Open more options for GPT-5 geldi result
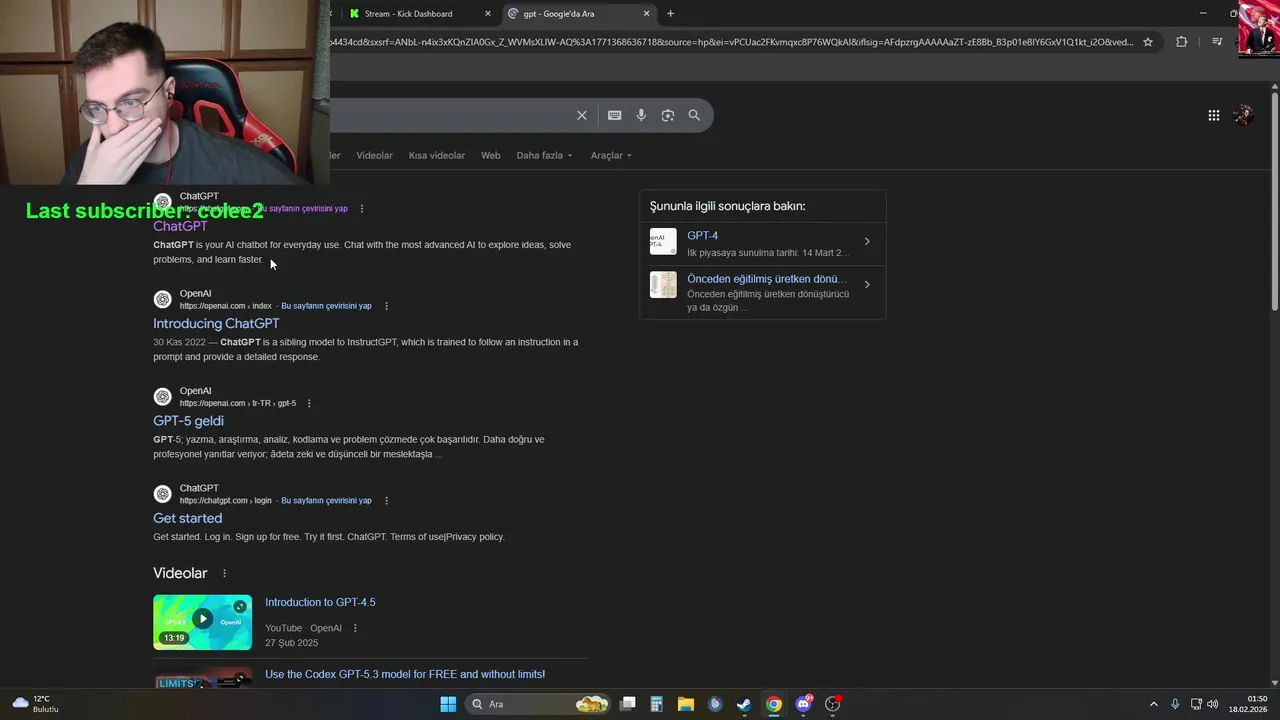 309,403
